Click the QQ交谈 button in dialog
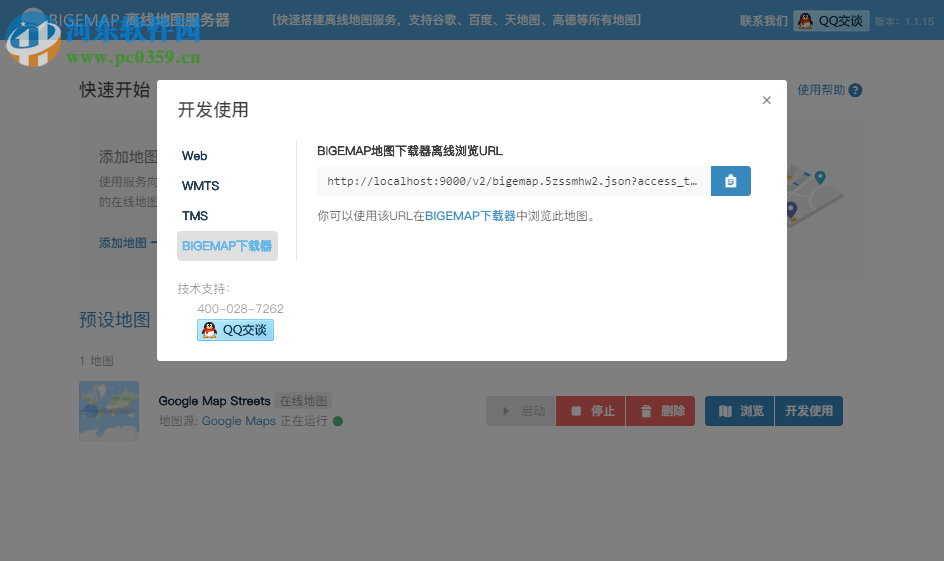This screenshot has width=944, height=561. 235,330
